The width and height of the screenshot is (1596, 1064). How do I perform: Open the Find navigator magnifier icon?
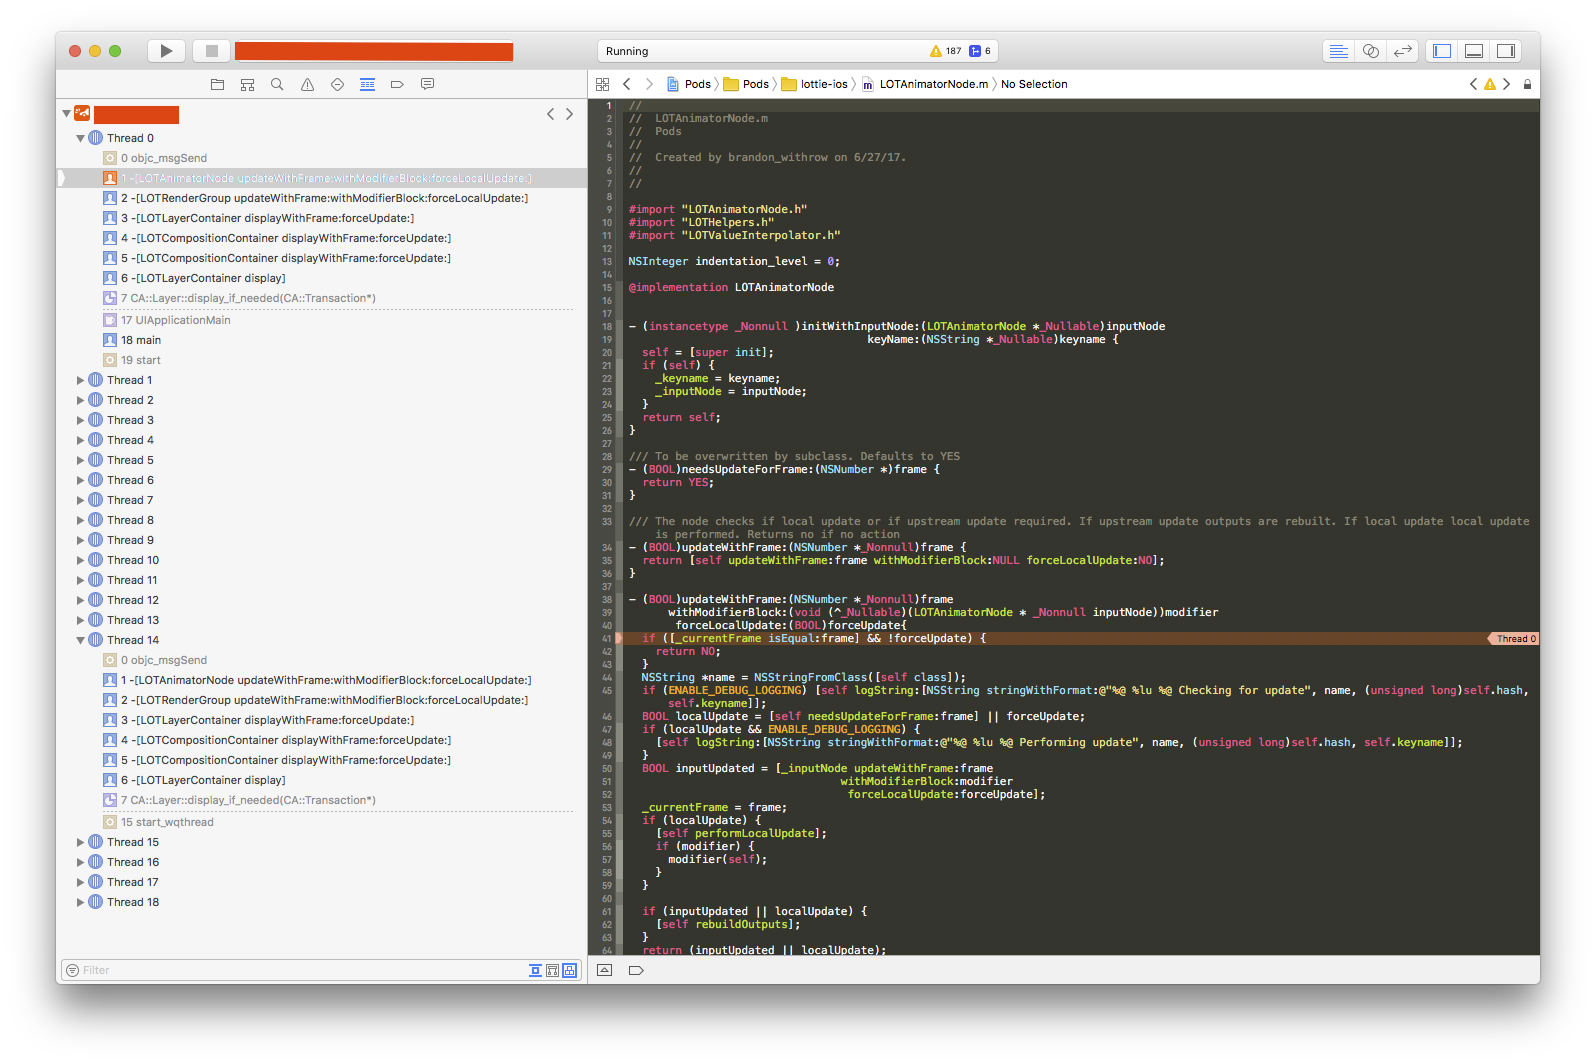(x=277, y=85)
